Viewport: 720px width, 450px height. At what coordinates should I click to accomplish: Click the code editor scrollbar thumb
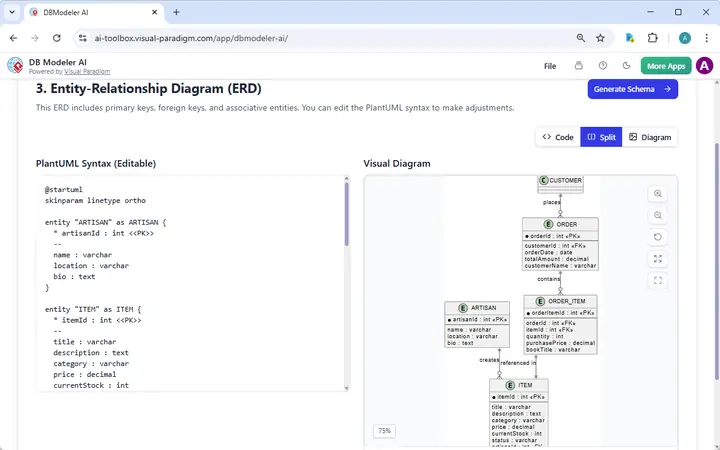tap(347, 214)
